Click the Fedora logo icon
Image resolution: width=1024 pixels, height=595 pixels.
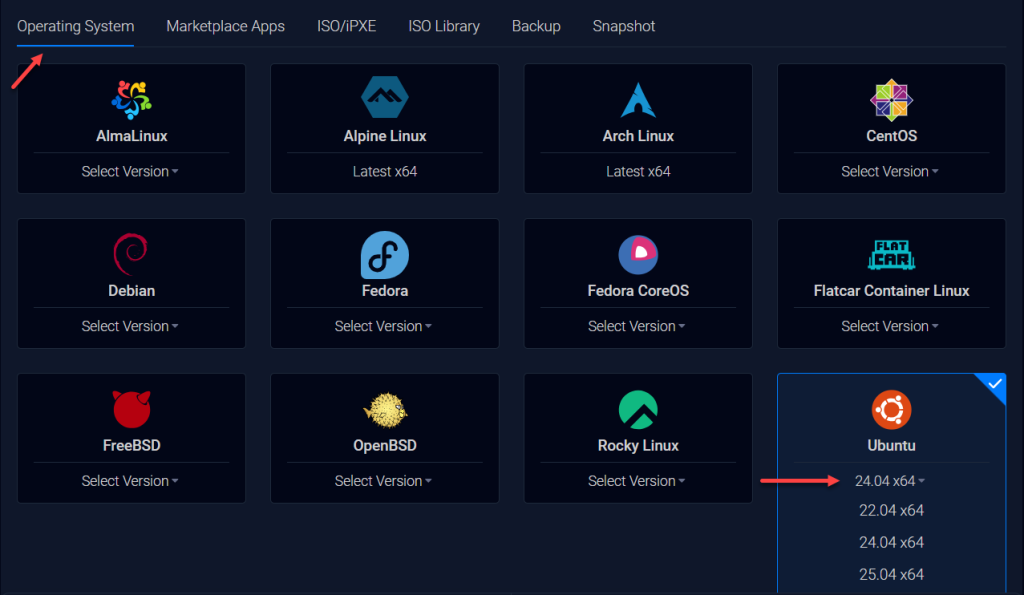pyautogui.click(x=385, y=254)
